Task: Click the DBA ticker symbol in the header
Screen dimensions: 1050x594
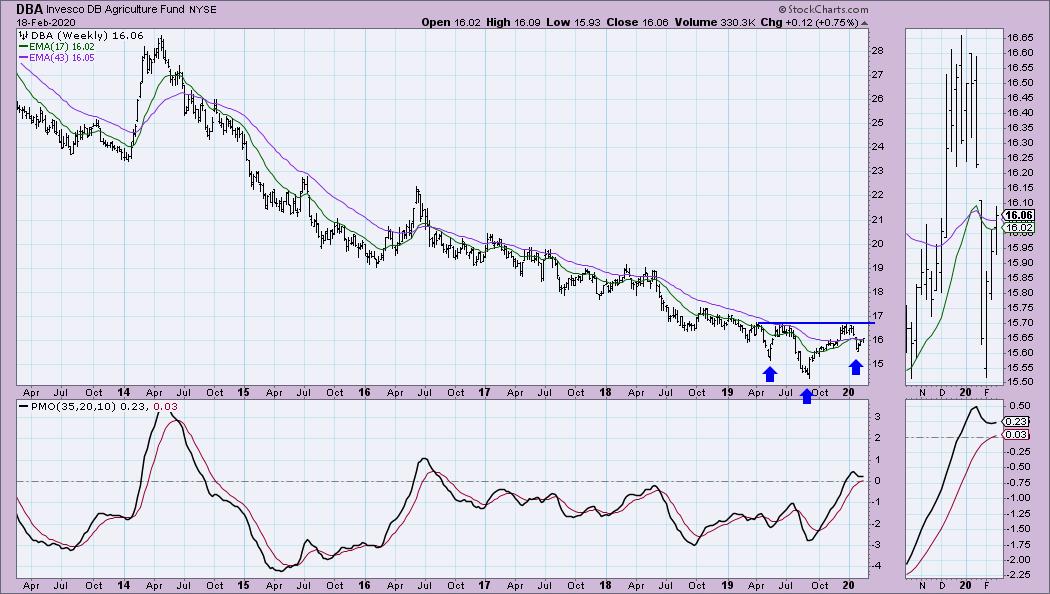Action: (29, 9)
